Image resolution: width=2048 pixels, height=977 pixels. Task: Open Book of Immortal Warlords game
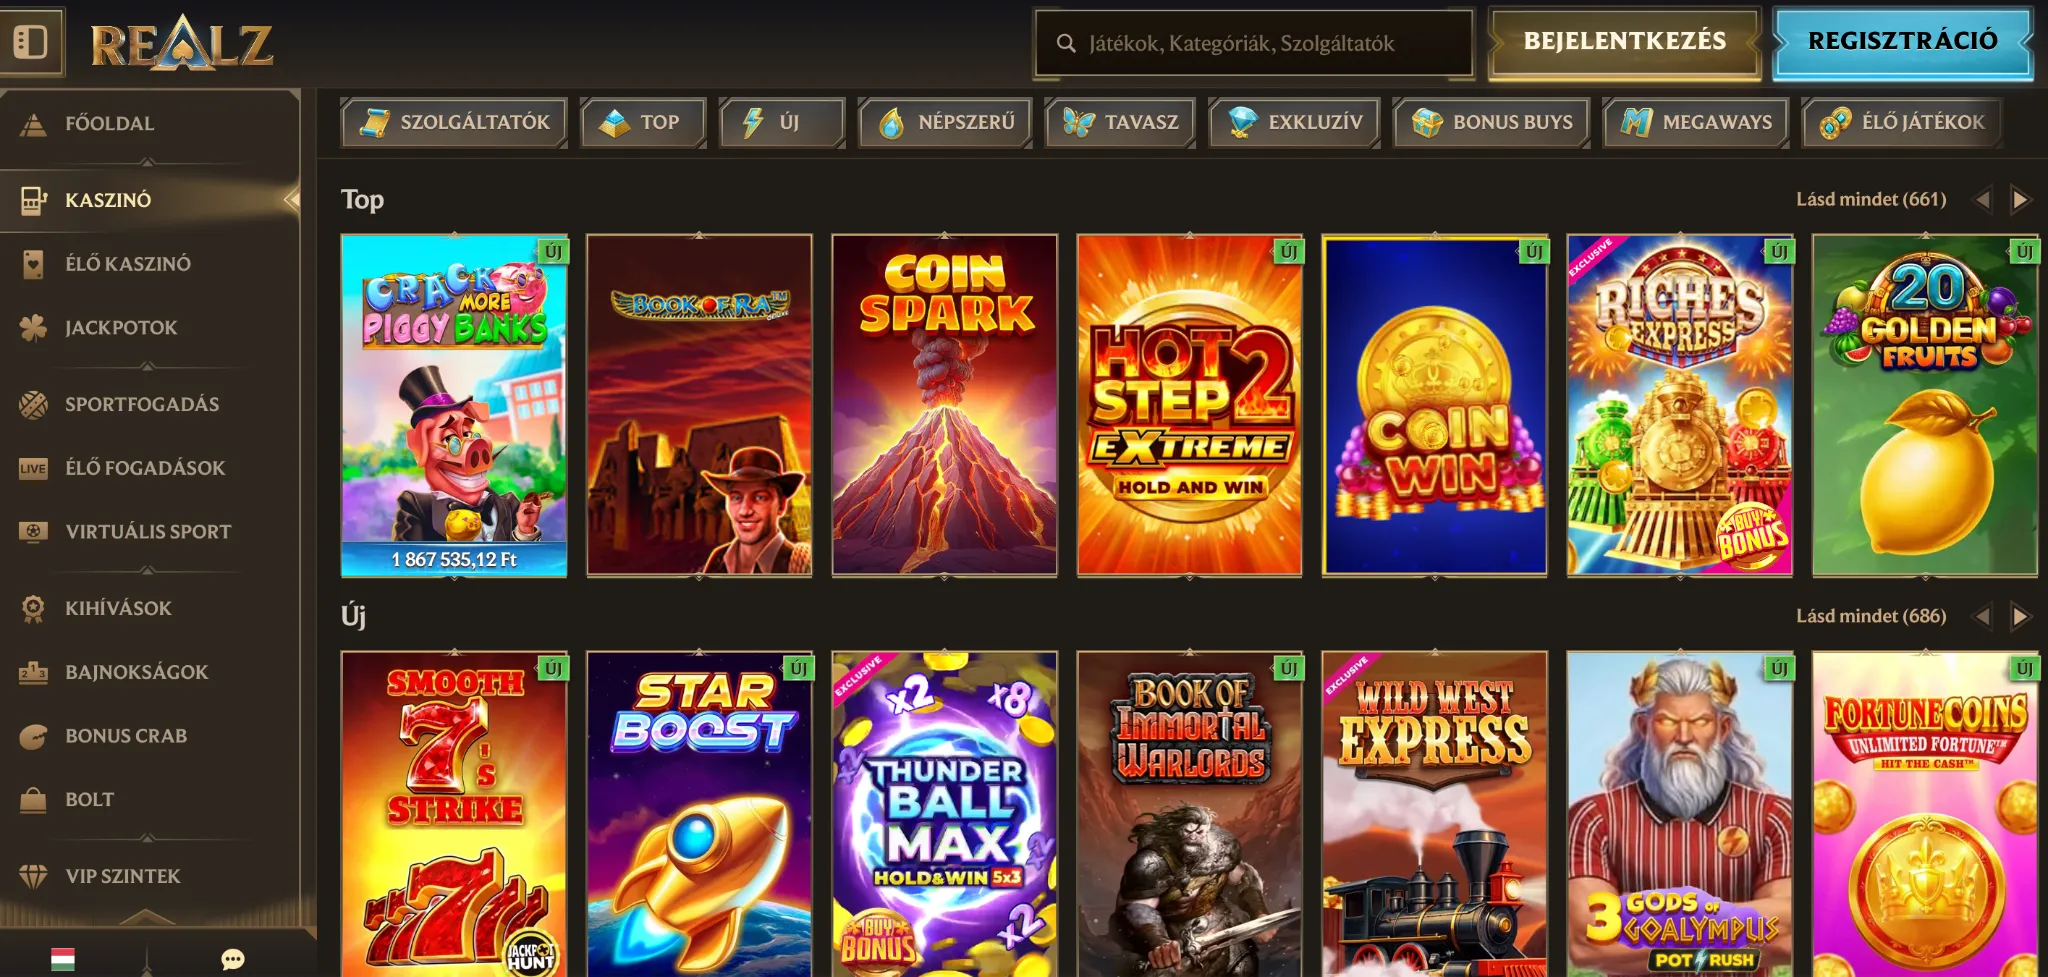point(1190,814)
